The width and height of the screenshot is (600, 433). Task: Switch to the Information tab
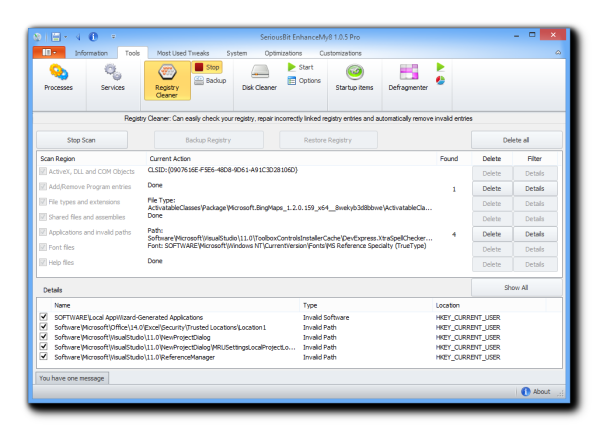[91, 53]
